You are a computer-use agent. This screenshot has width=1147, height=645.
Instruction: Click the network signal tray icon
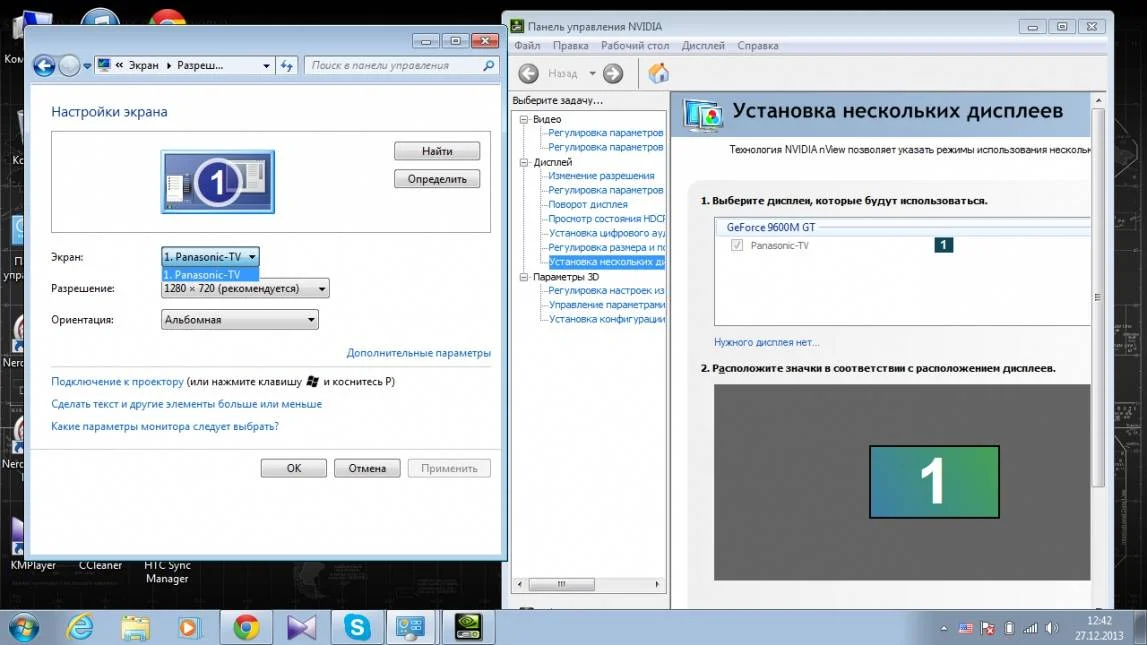pos(1031,628)
